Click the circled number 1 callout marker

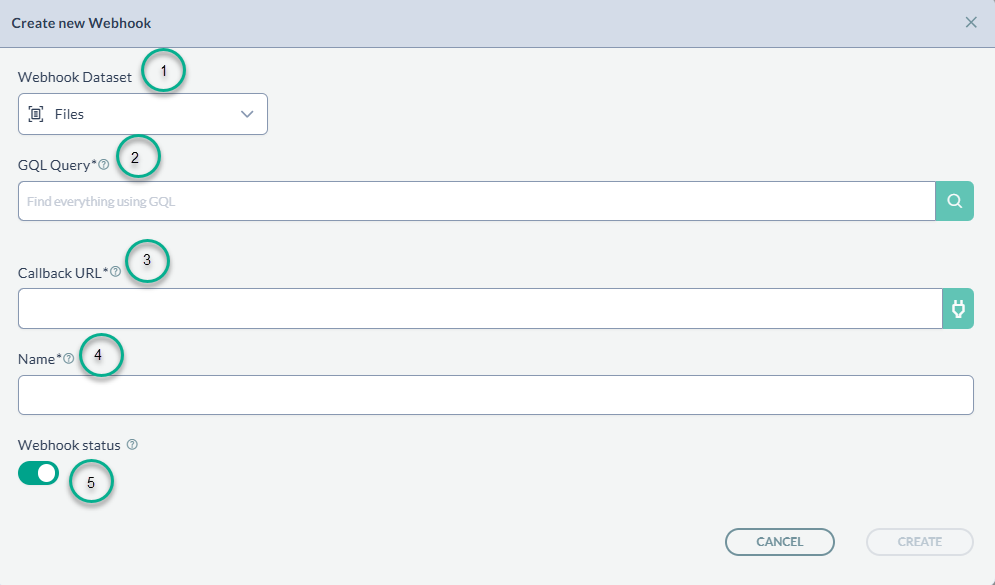pos(164,71)
